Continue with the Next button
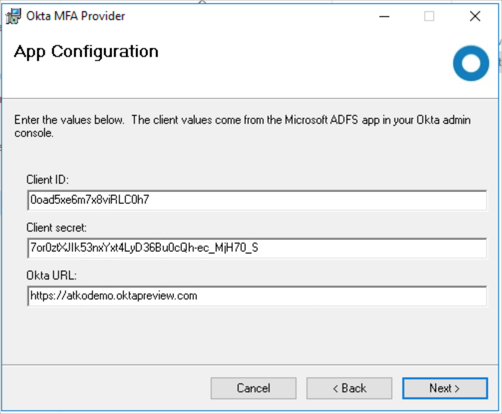The width and height of the screenshot is (502, 414). tap(445, 388)
